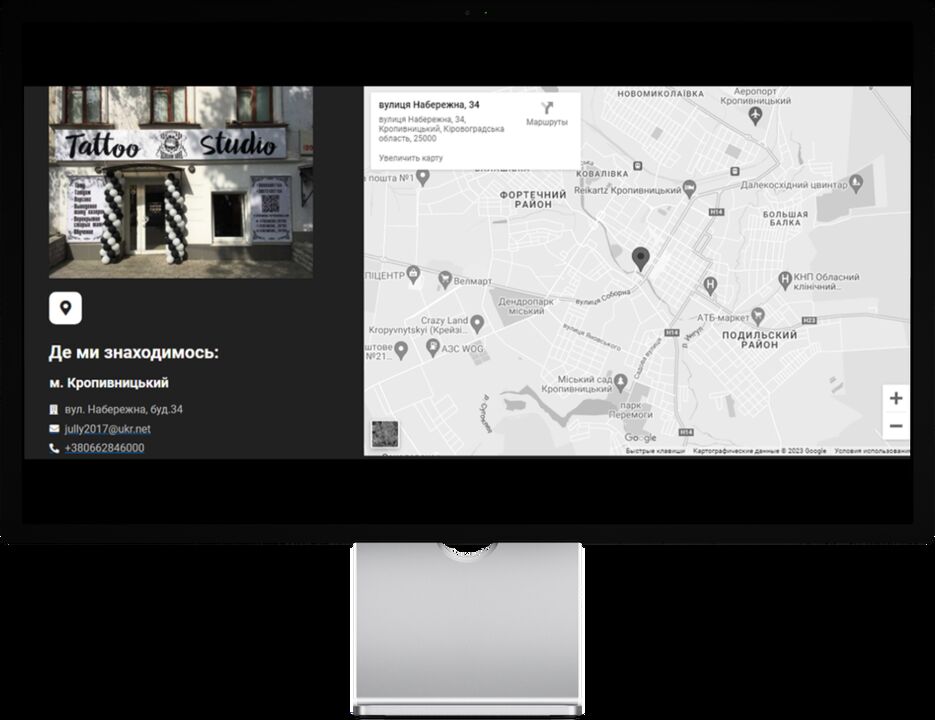Select the Міський сад Кропивницький park pin
Viewport: 935px width, 720px height.
click(x=621, y=382)
